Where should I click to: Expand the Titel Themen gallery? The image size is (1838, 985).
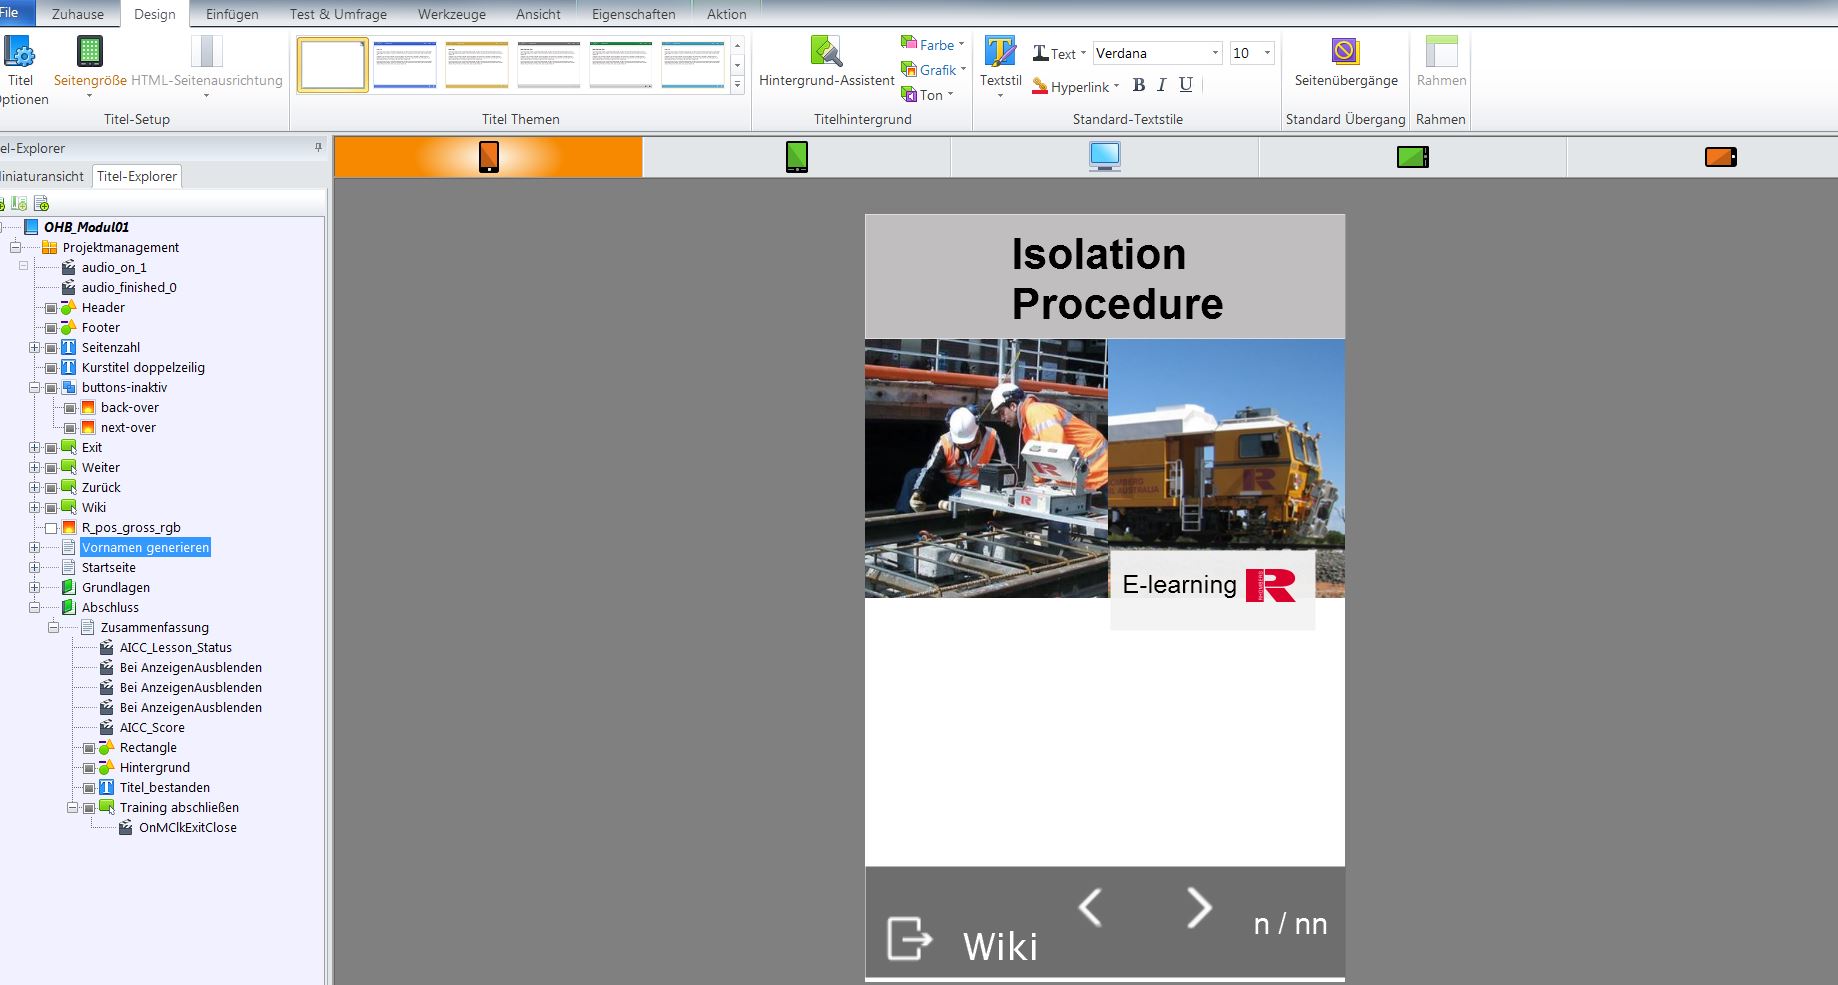click(738, 85)
